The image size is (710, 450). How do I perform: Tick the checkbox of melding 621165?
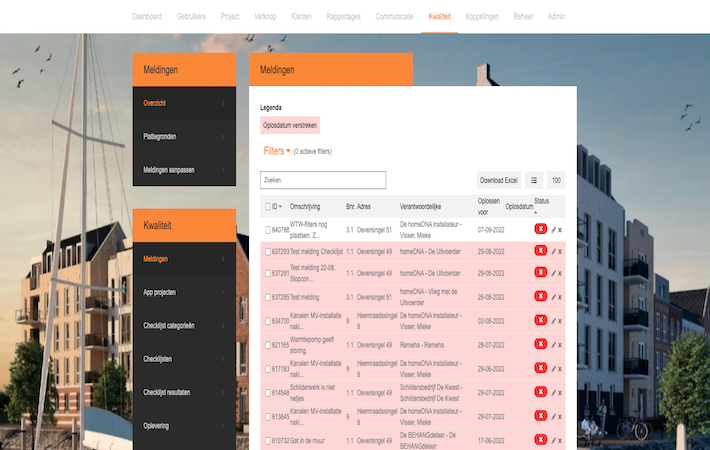[268, 345]
